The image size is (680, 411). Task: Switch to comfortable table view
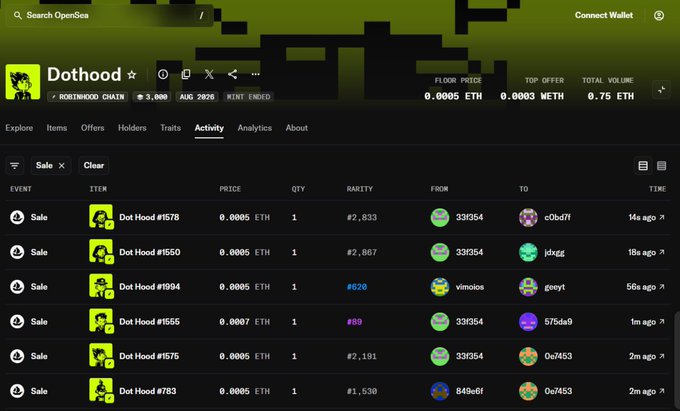click(643, 166)
